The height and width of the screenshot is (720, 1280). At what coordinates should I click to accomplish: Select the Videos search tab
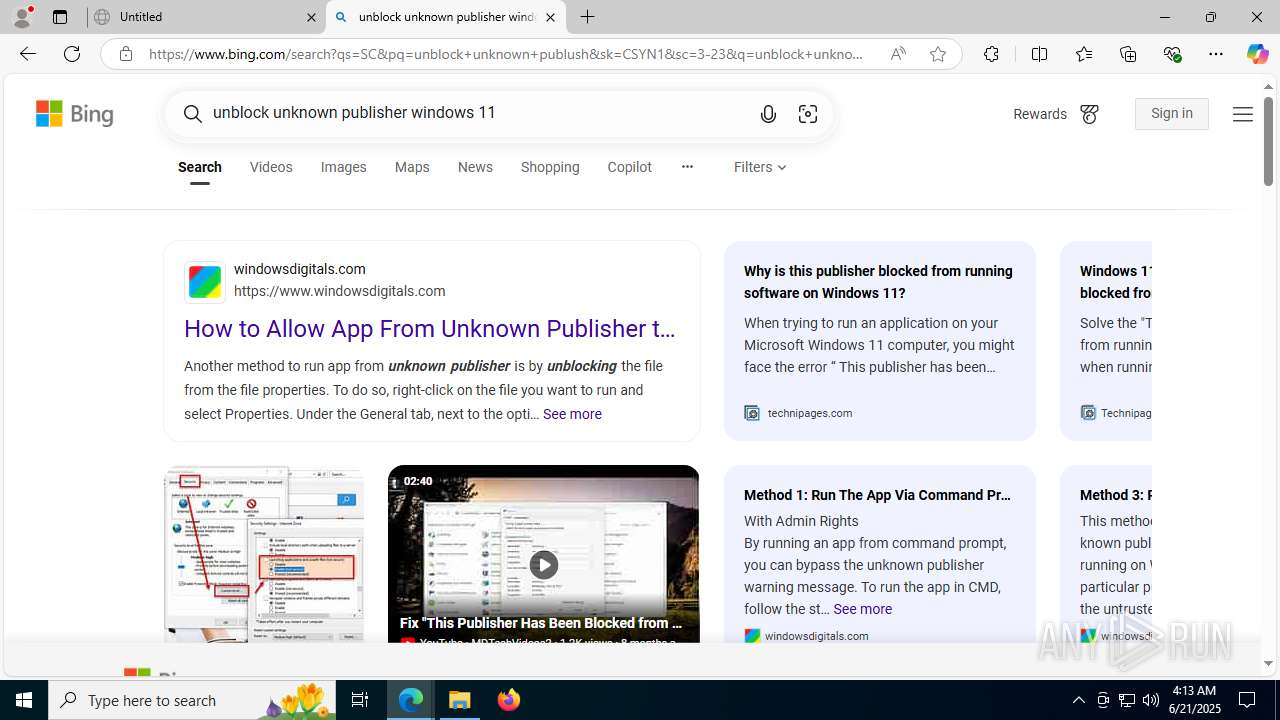[271, 167]
